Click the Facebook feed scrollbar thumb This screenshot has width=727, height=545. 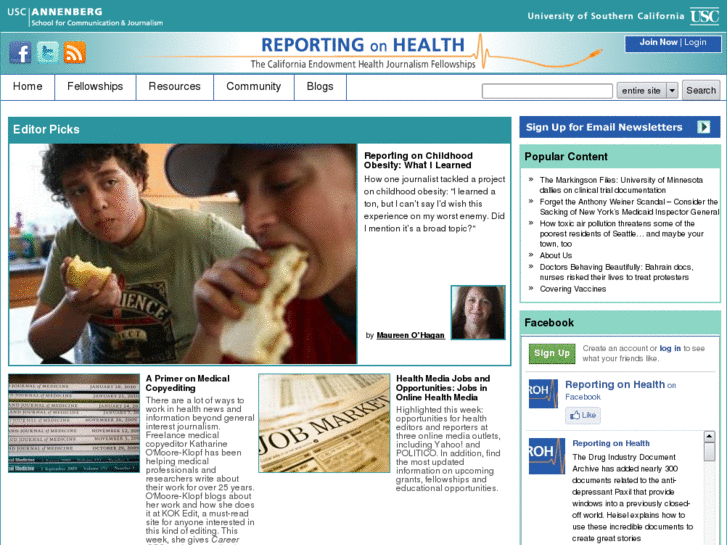click(709, 452)
